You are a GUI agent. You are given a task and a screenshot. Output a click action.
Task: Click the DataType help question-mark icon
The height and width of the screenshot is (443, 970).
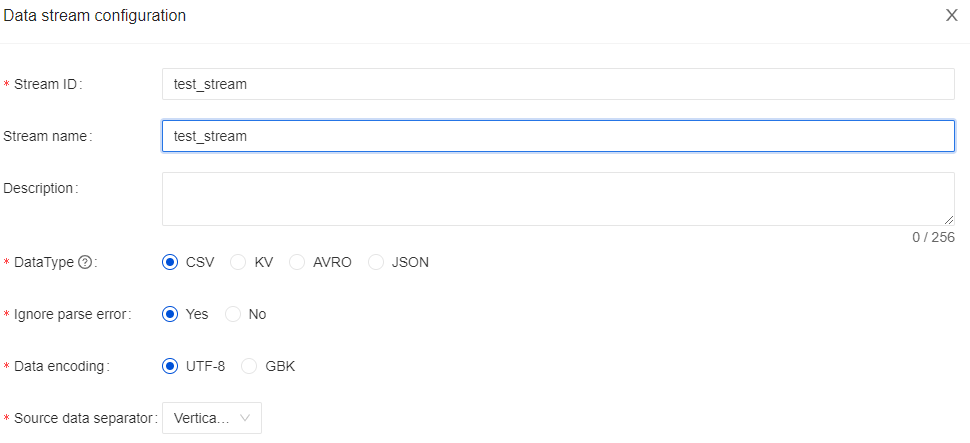pos(85,262)
